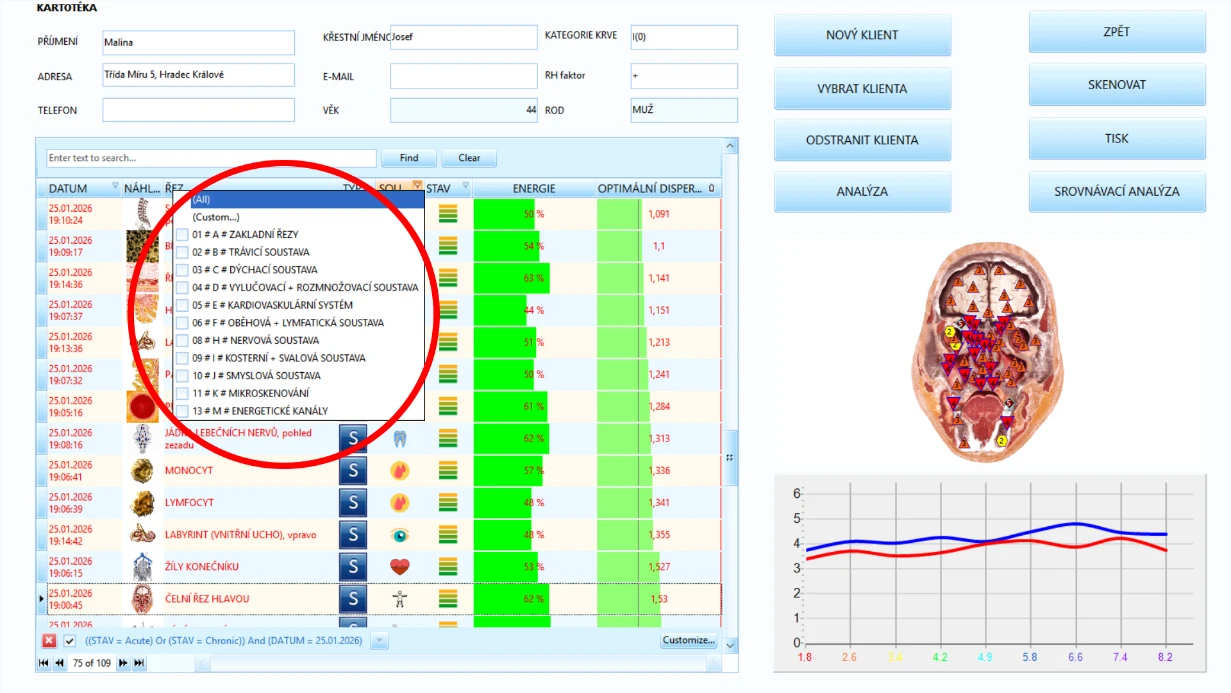Screen dimensions: 1231x693
Task: Jump to the last record
Action: click(139, 663)
